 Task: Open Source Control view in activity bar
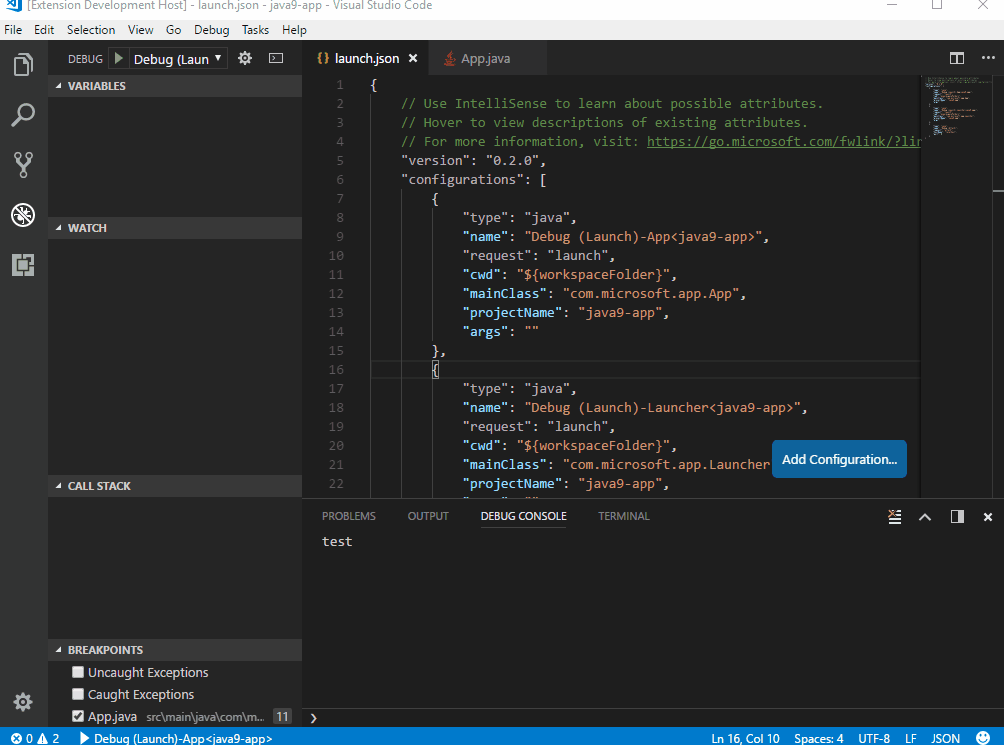click(23, 165)
